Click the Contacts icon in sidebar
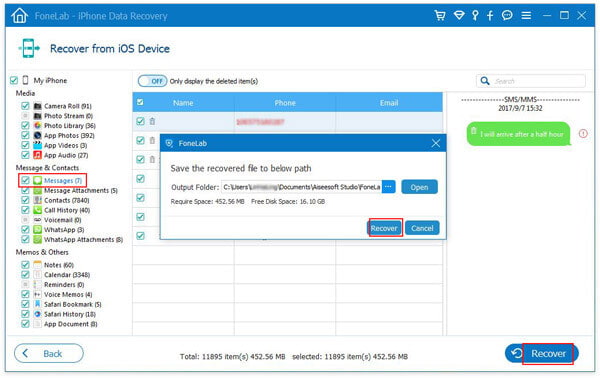The image size is (600, 378). (x=38, y=200)
